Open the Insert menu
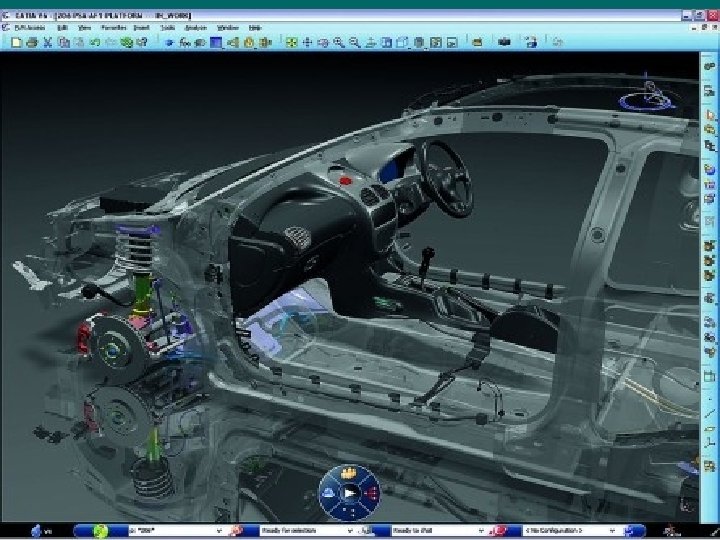This screenshot has width=720, height=540. [141, 28]
